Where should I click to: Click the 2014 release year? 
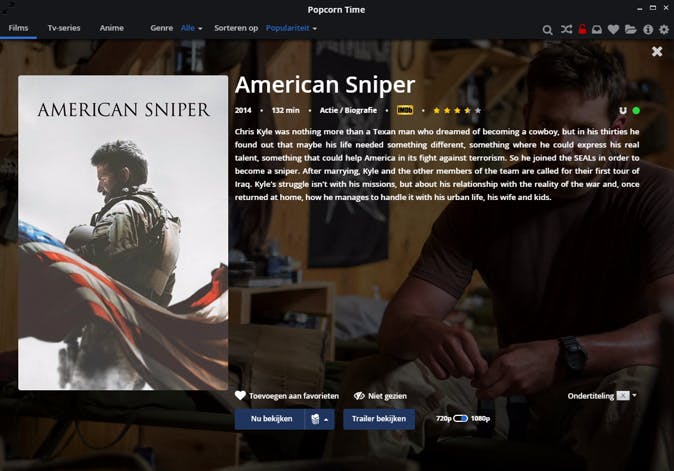[243, 110]
